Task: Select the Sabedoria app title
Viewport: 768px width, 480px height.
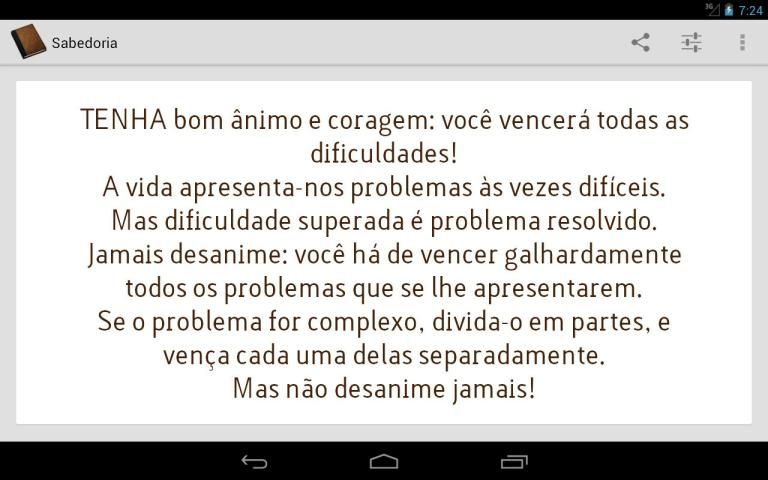Action: coord(85,43)
